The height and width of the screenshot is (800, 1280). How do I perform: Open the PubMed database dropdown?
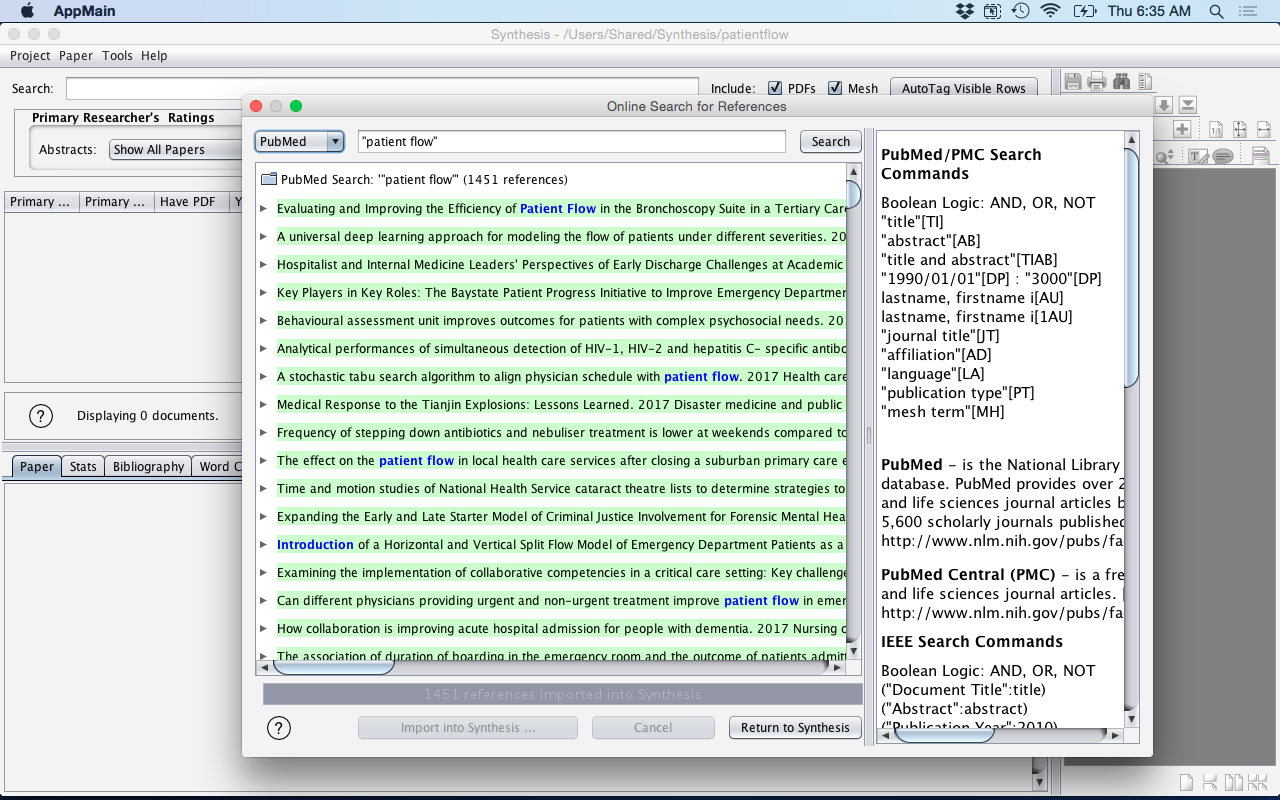(x=299, y=142)
